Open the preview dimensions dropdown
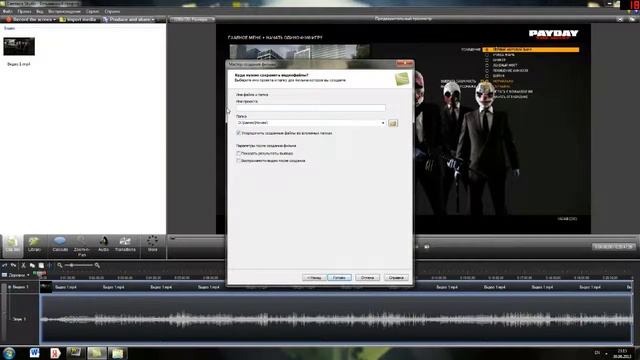This screenshot has height=360, width=640. point(192,19)
